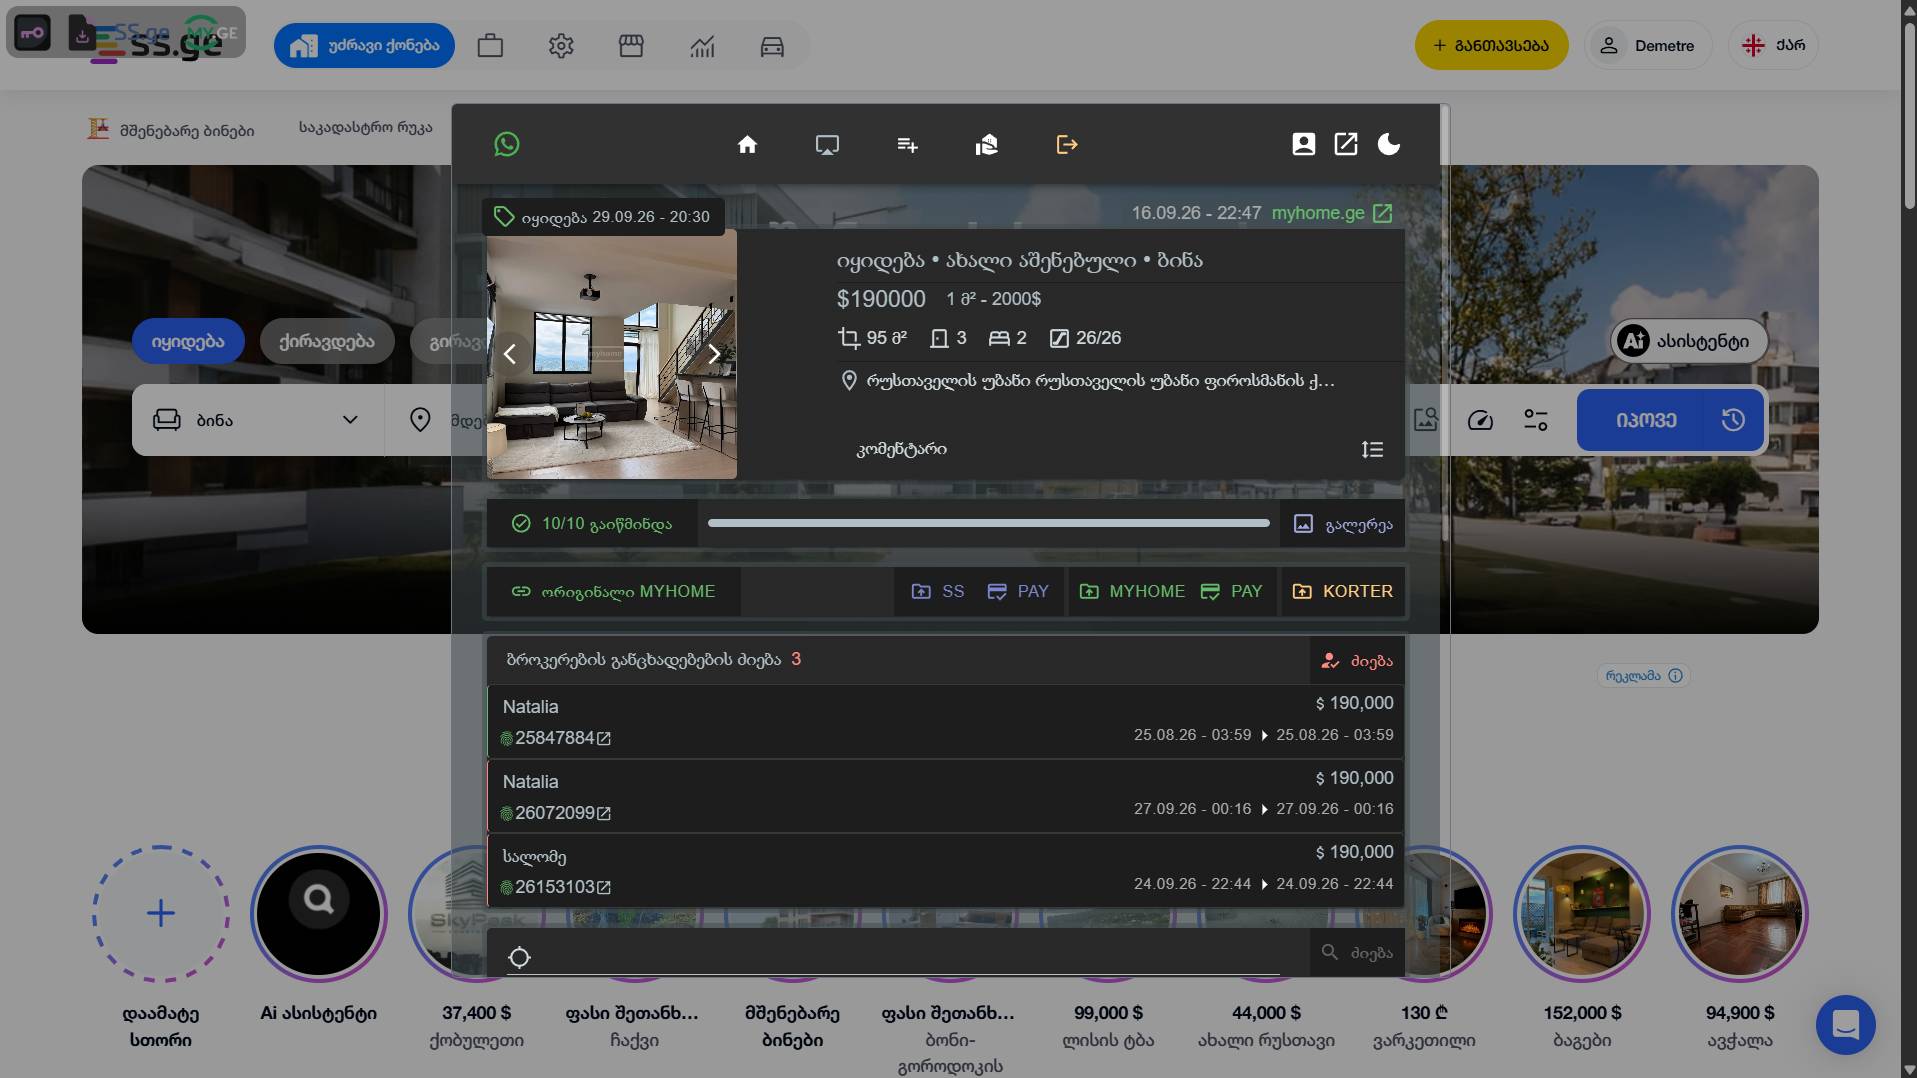
Task: Open the comment line-spacing icon
Action: [x=1372, y=450]
